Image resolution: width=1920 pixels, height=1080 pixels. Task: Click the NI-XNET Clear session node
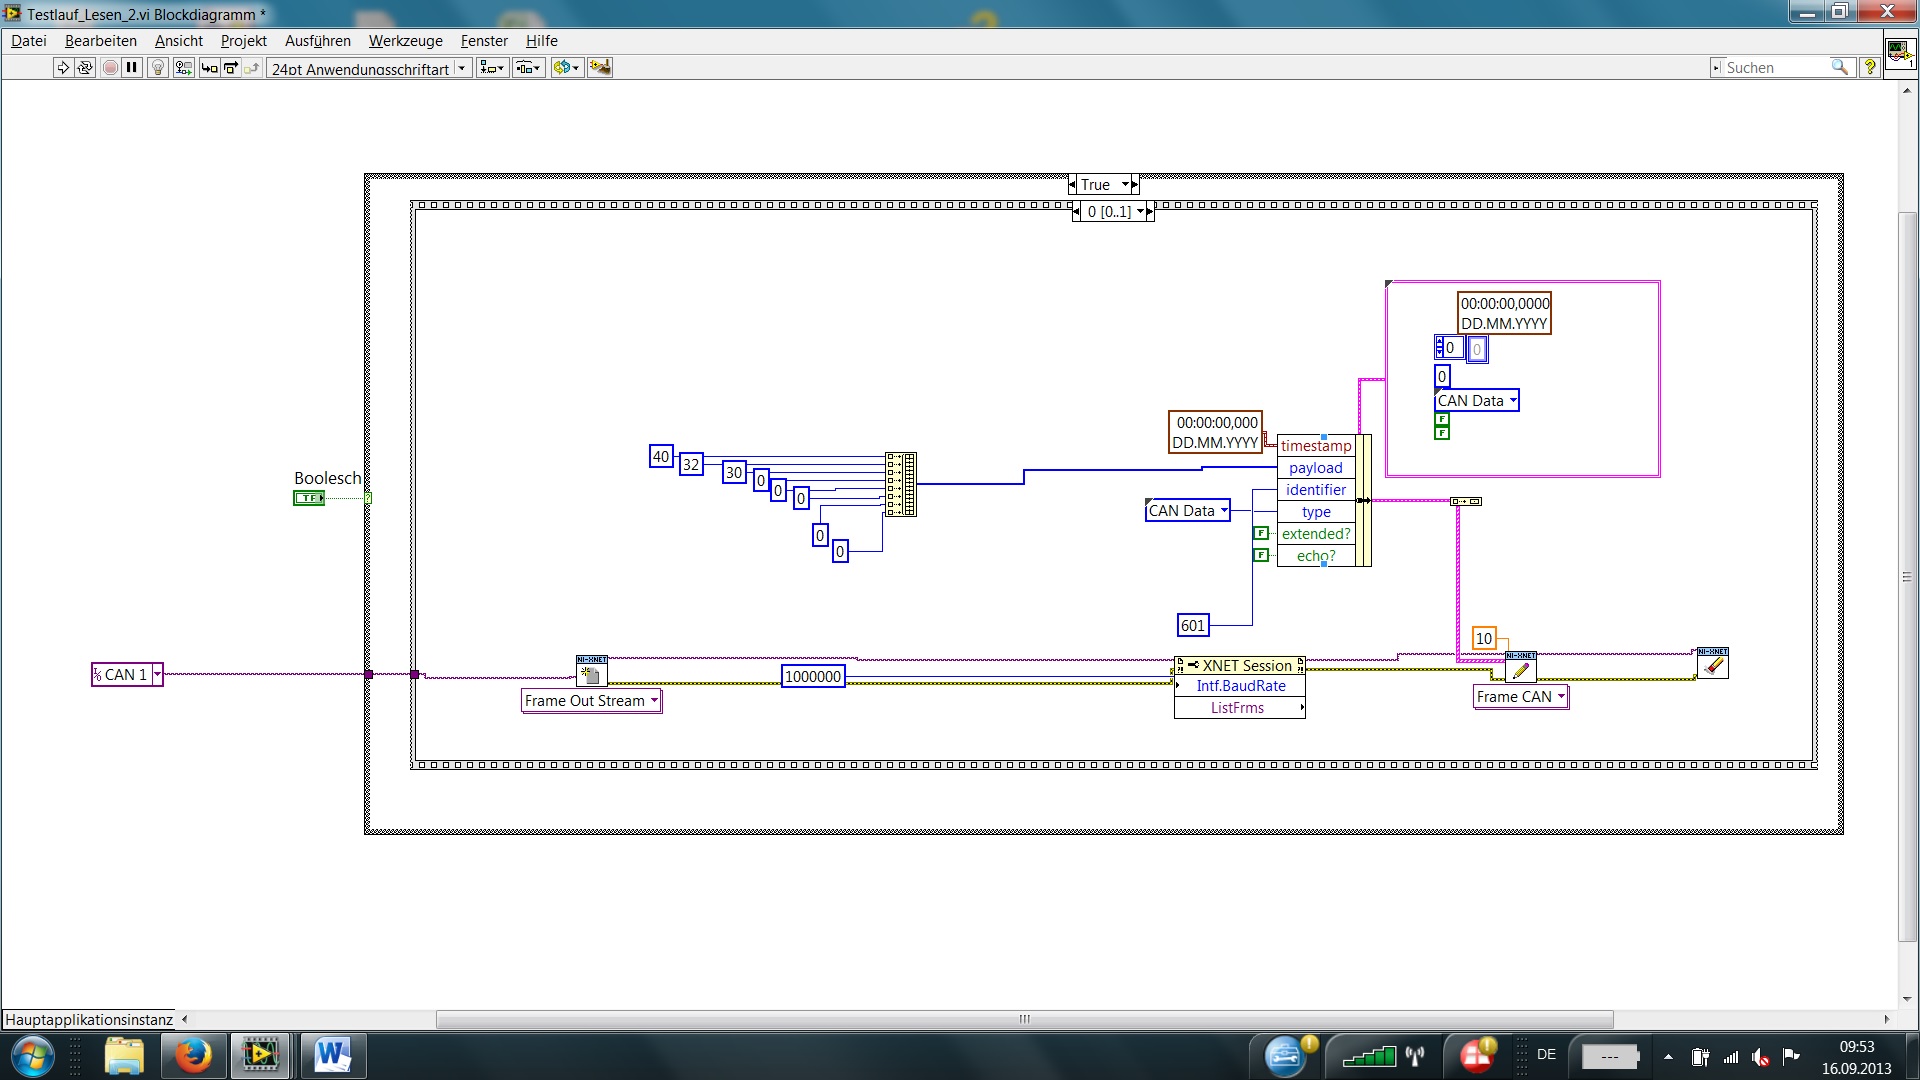(1712, 663)
